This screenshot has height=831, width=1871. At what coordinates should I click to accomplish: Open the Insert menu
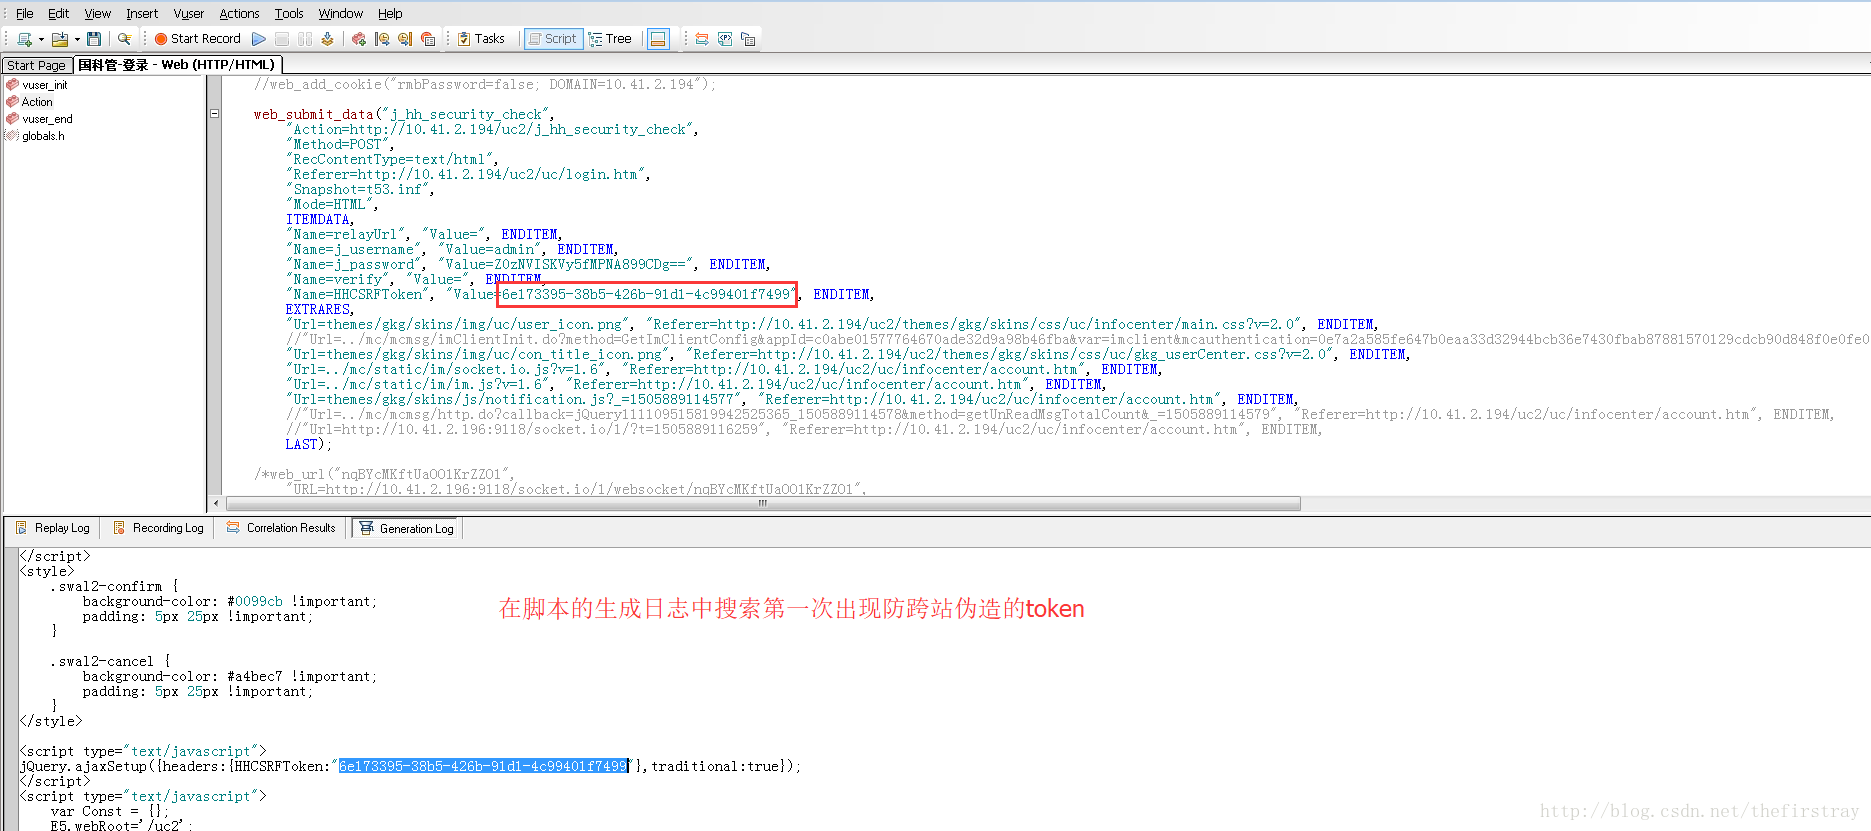[x=142, y=13]
